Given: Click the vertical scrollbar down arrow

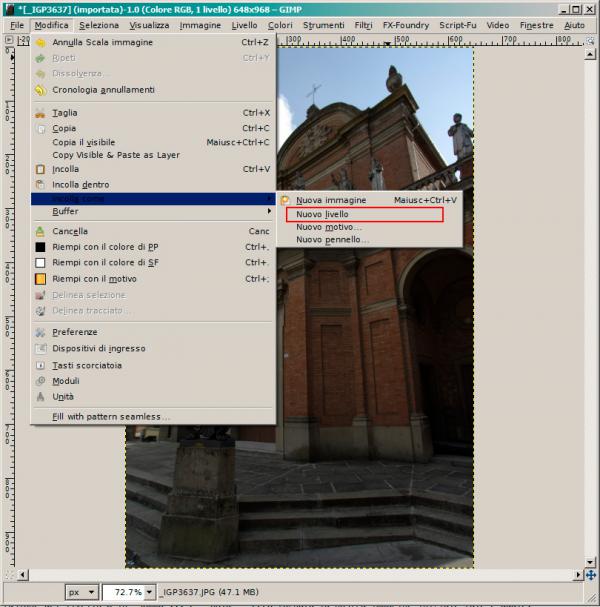Looking at the screenshot, I should (590, 562).
